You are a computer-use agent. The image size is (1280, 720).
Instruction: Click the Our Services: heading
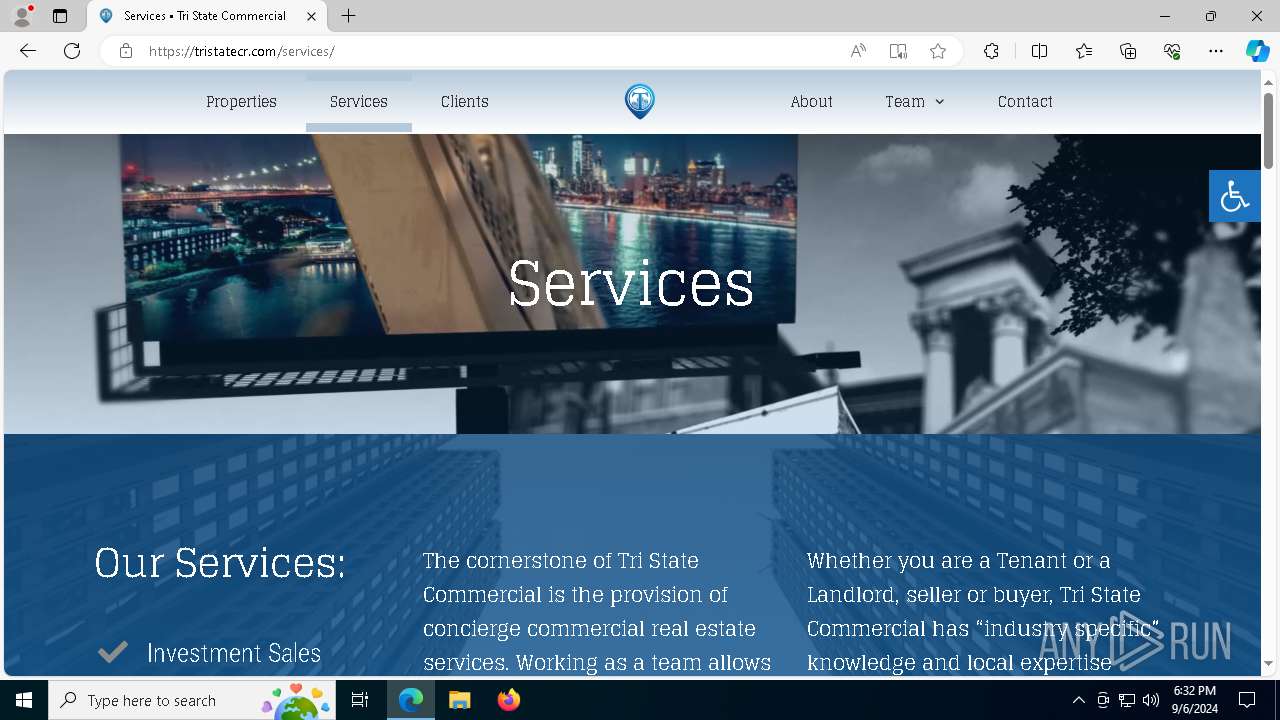pyautogui.click(x=220, y=563)
